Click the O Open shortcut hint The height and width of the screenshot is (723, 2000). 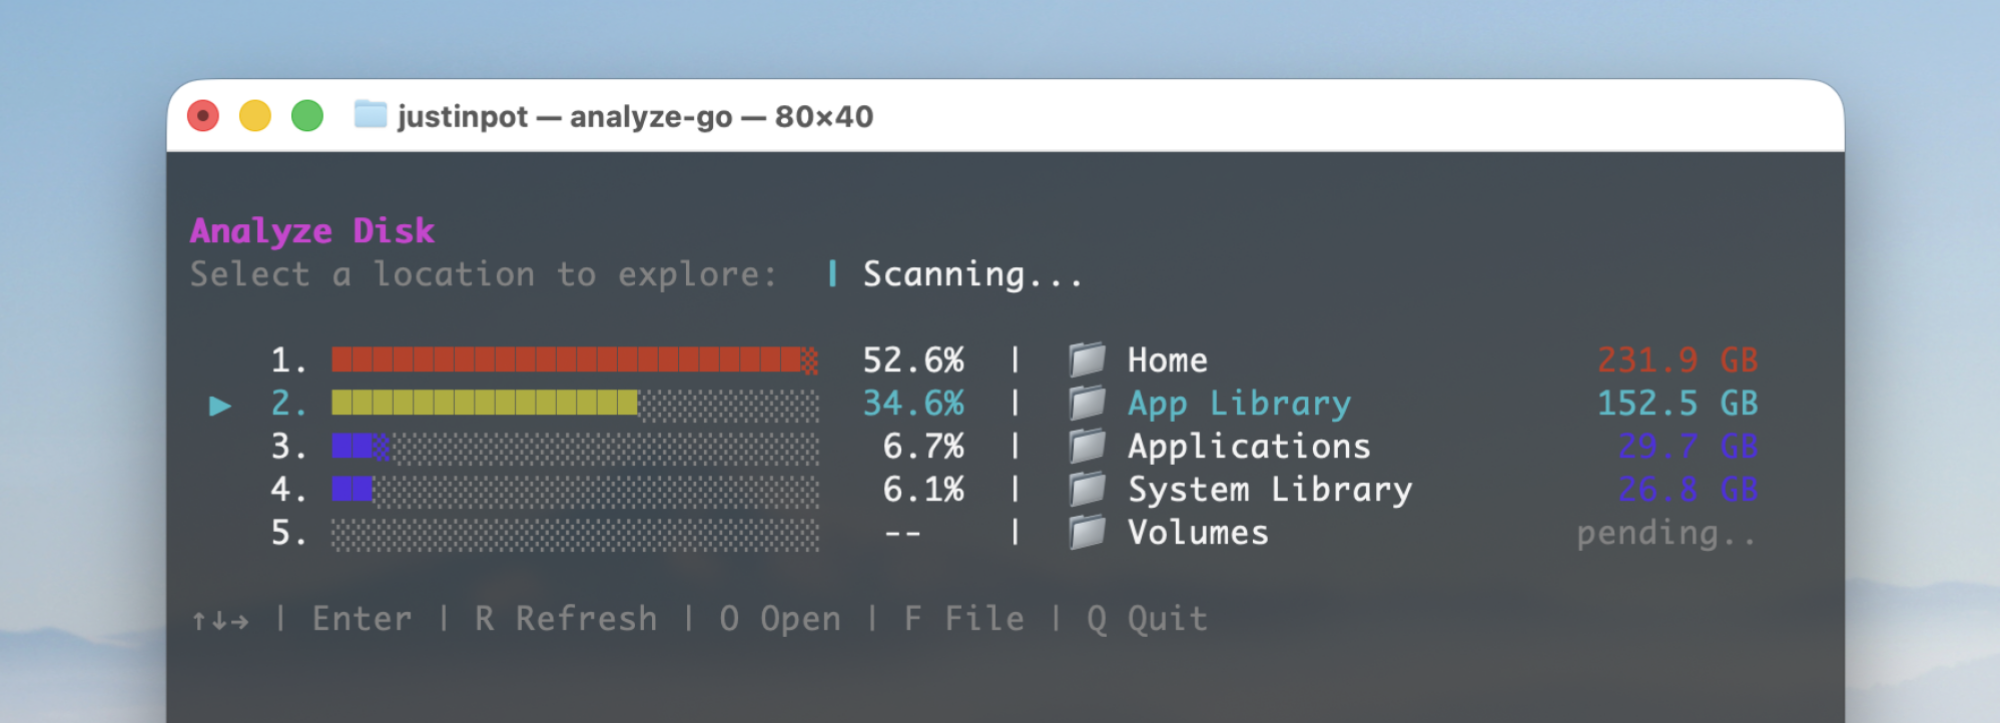point(780,619)
